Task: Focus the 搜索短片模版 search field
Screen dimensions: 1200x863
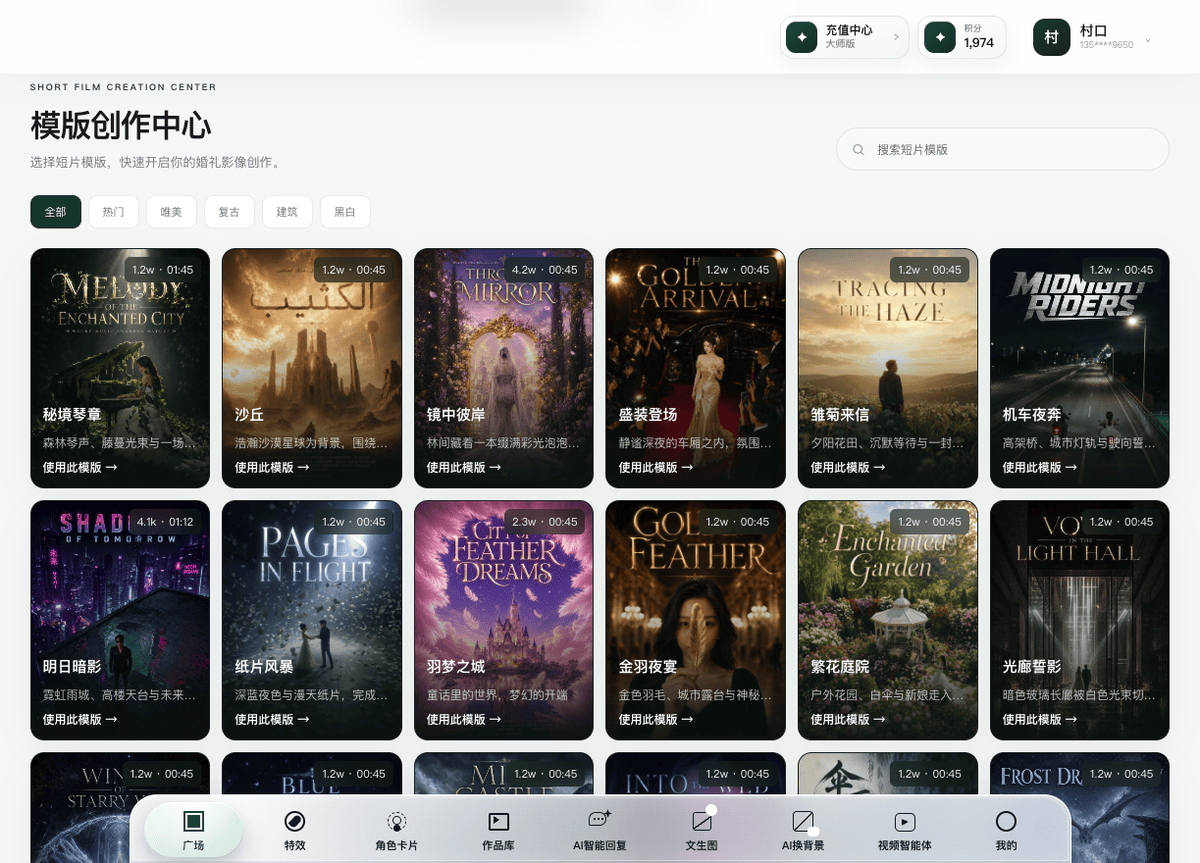Action: coord(1003,149)
